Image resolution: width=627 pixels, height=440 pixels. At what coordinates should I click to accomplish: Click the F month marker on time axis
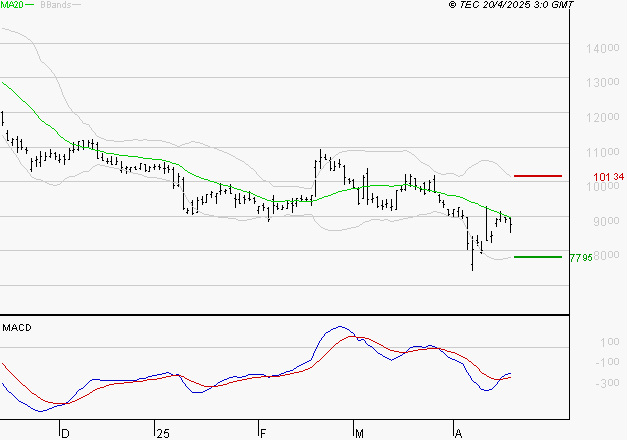coord(263,433)
